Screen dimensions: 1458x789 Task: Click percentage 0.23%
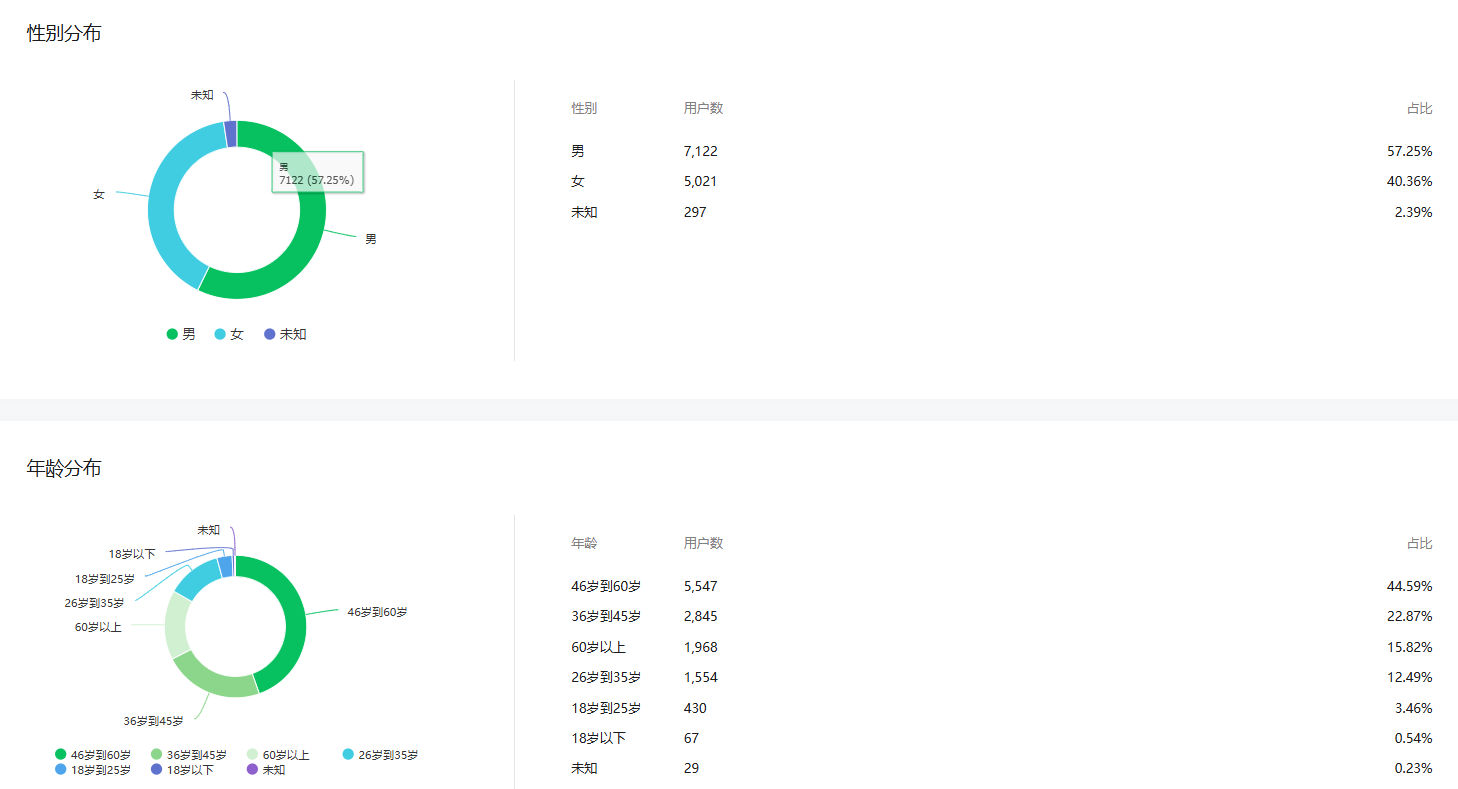point(1414,768)
